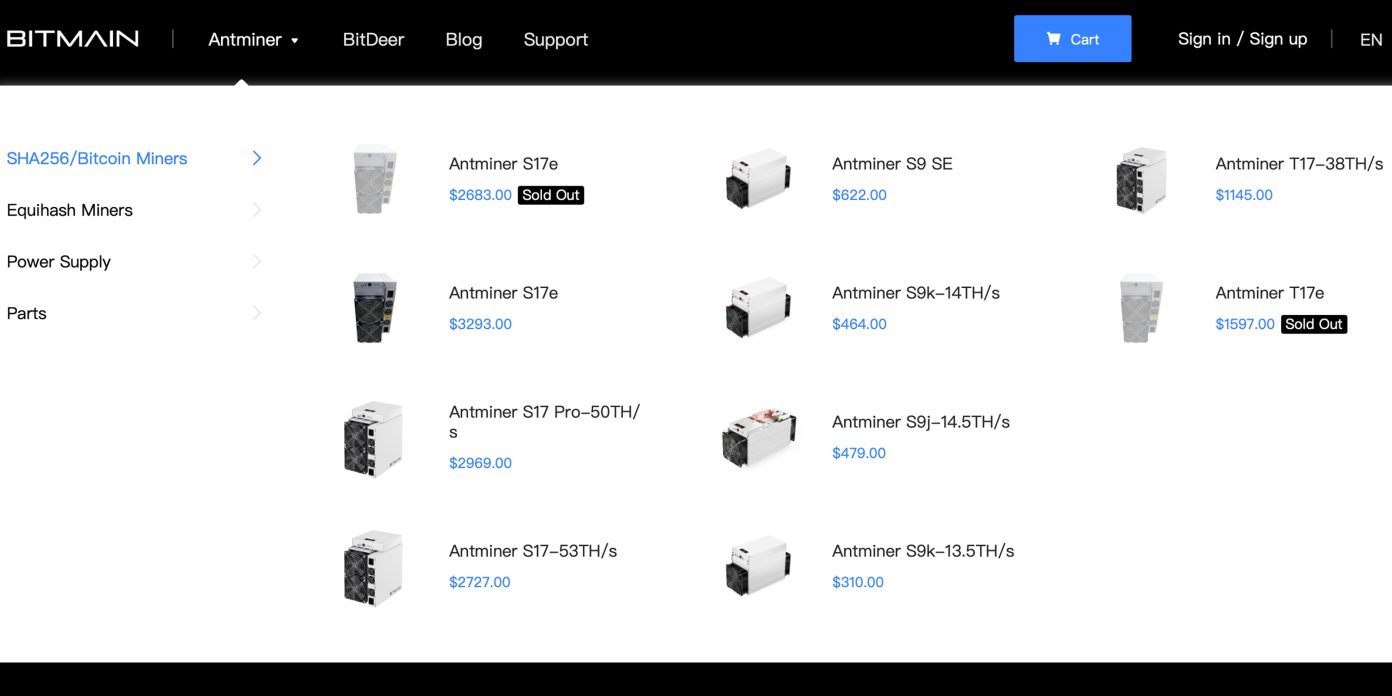Image resolution: width=1392 pixels, height=696 pixels.
Task: Click the Antminer S17-53TH/s product image
Action: pyautogui.click(x=373, y=567)
